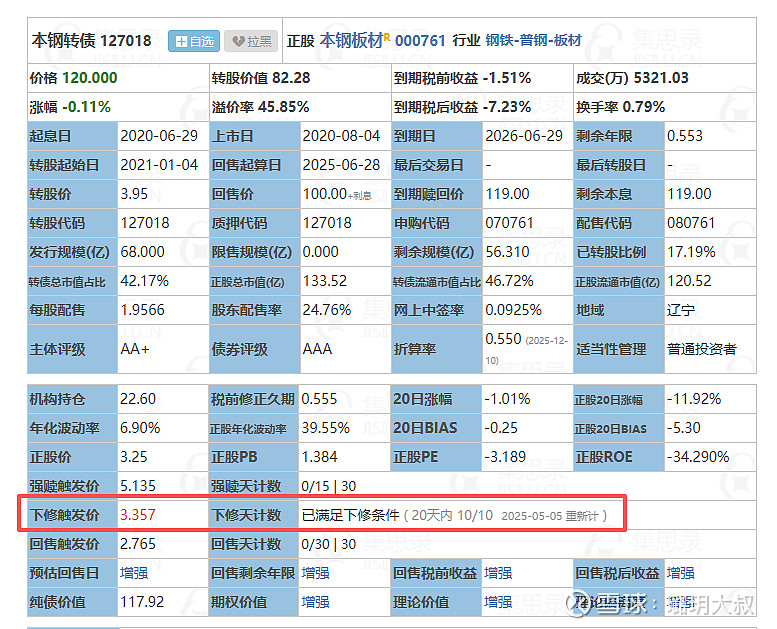Open stock code 000761 link

(420, 40)
